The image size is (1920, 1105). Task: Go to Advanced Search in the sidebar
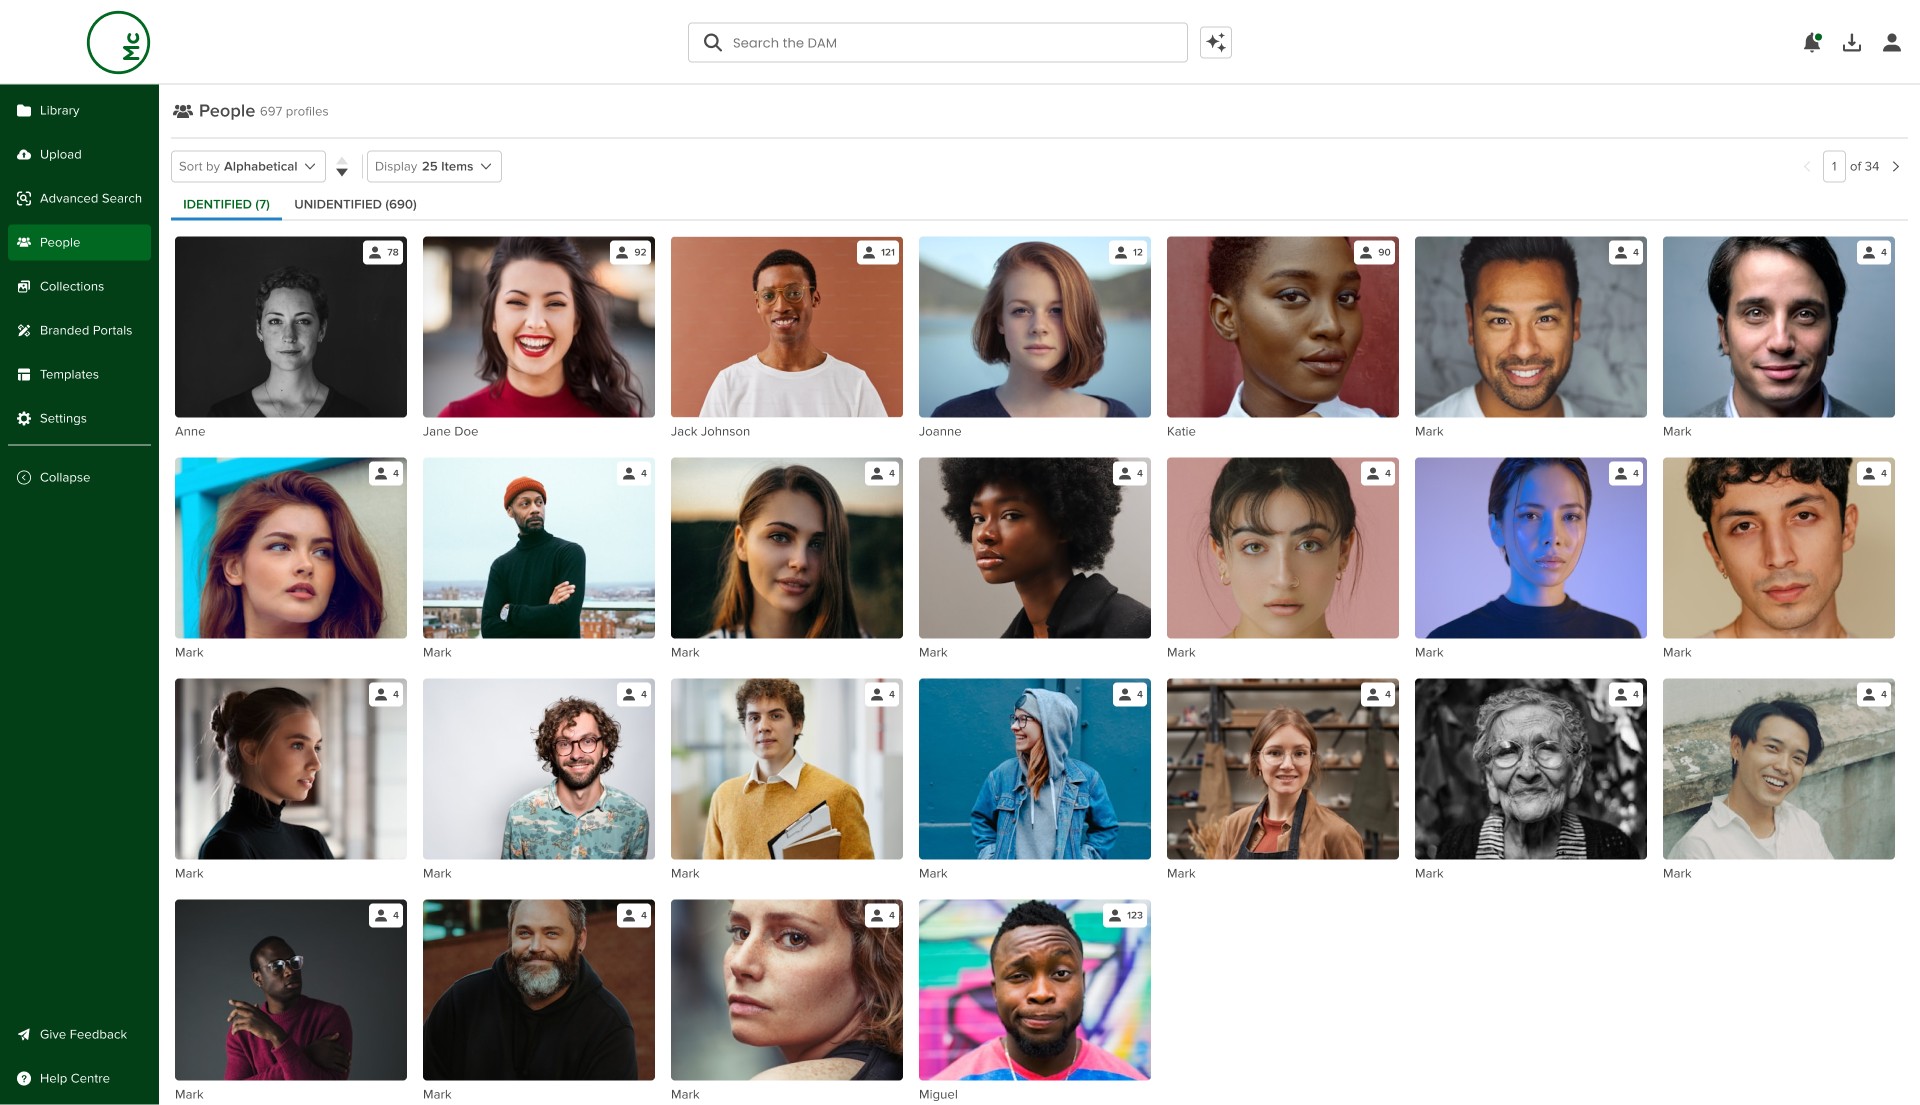pos(90,198)
